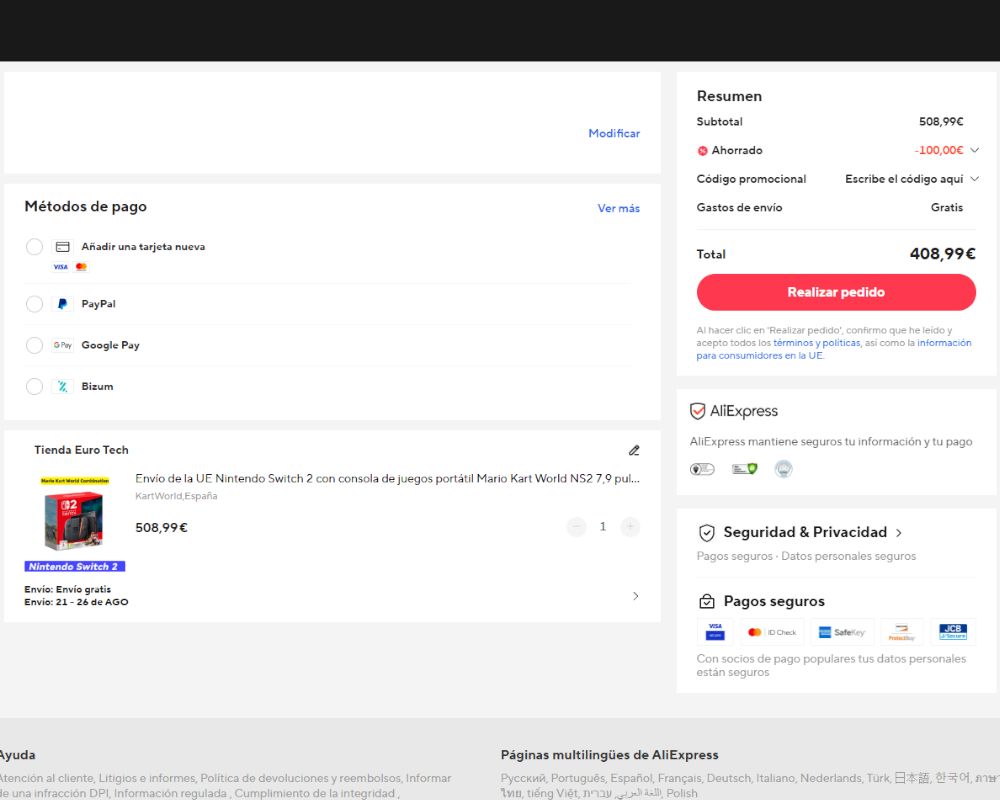Screen dimensions: 1000x800
Task: Click the Seguridad & Privacidad shield icon
Action: (707, 533)
